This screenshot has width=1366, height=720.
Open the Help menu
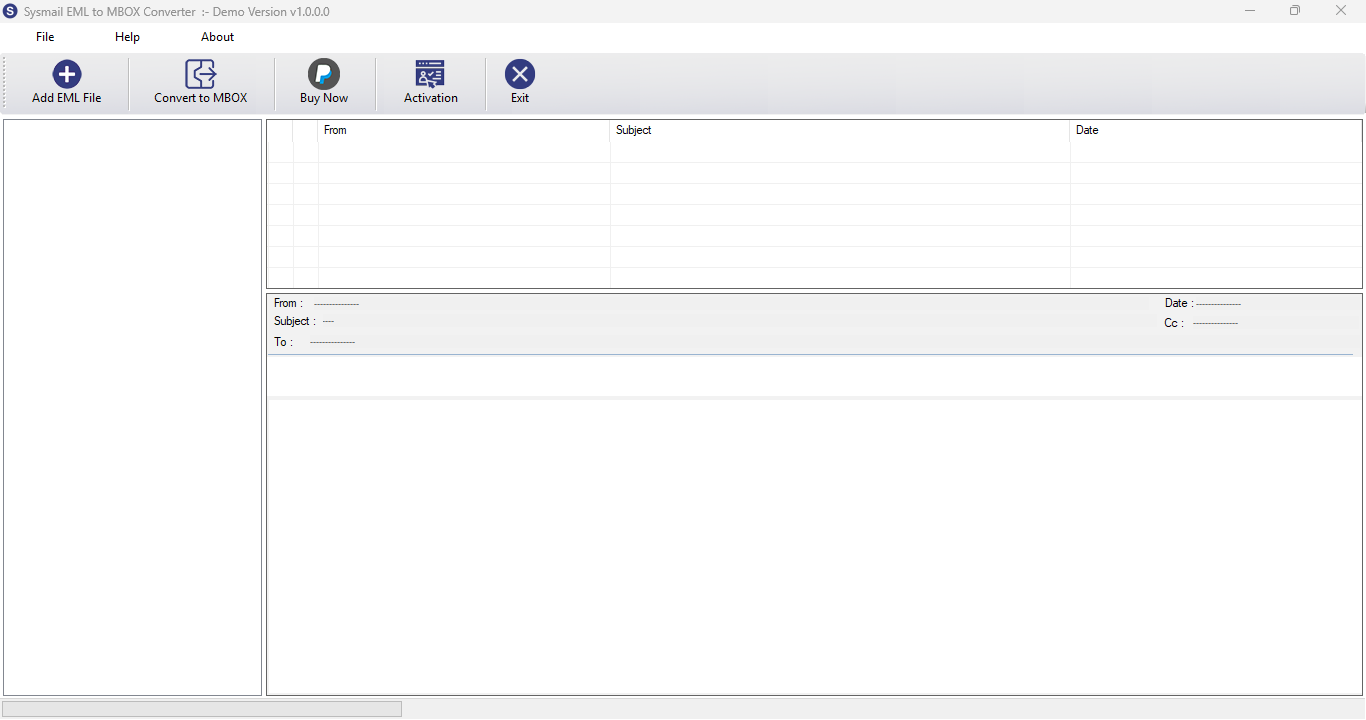pos(127,37)
